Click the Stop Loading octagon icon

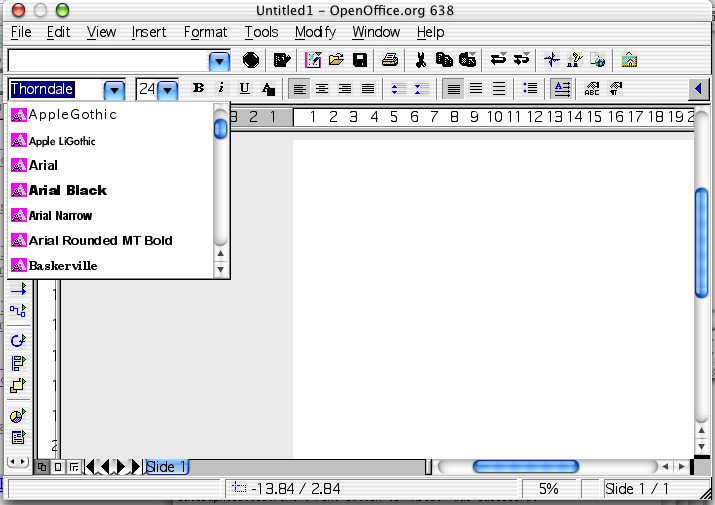tap(251, 60)
